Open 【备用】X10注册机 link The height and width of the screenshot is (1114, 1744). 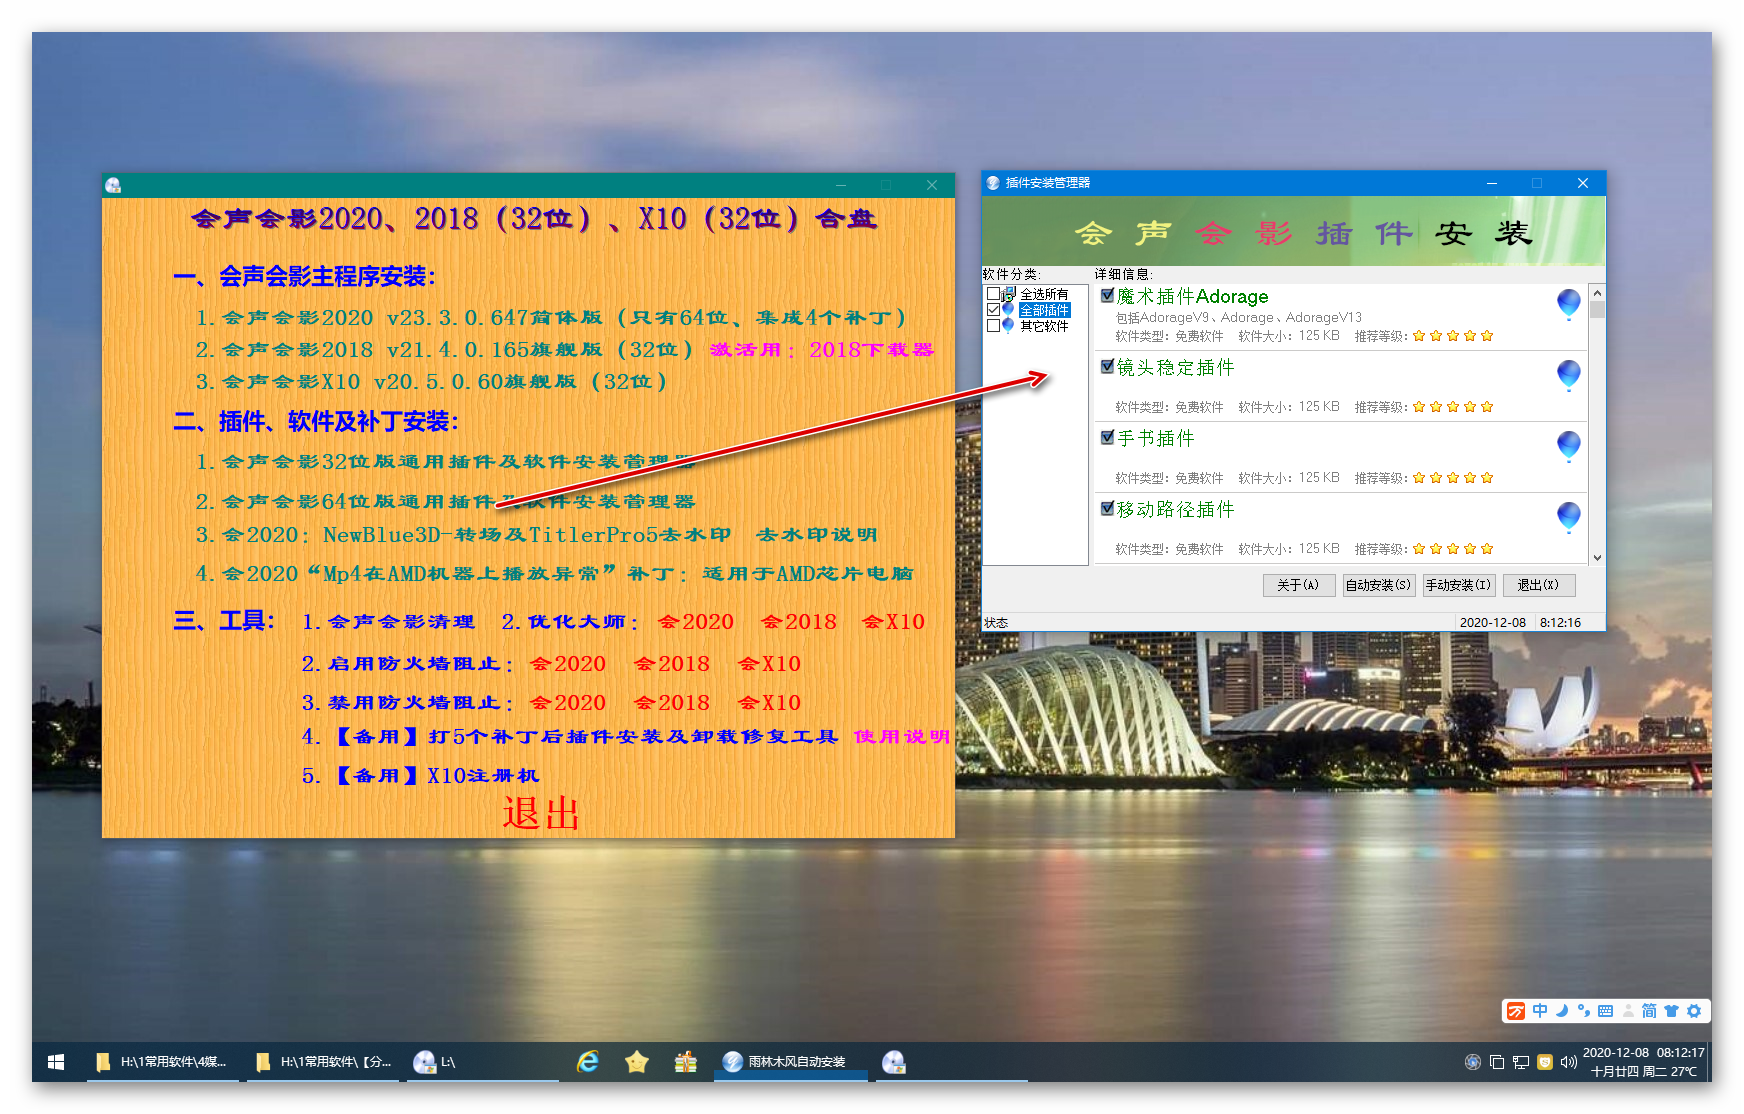click(420, 776)
